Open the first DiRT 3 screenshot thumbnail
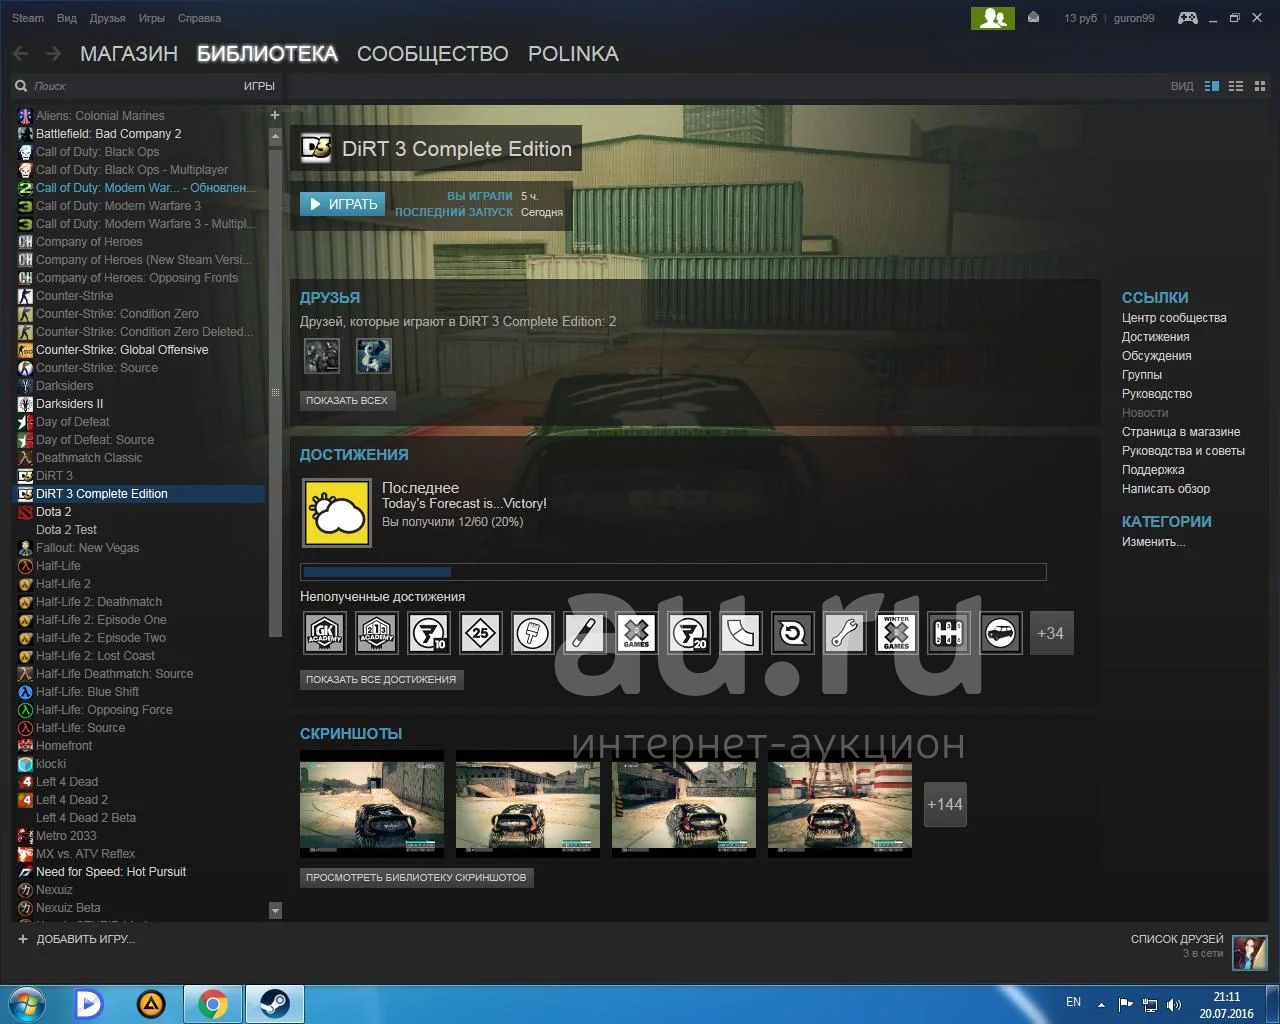This screenshot has width=1280, height=1024. click(372, 804)
